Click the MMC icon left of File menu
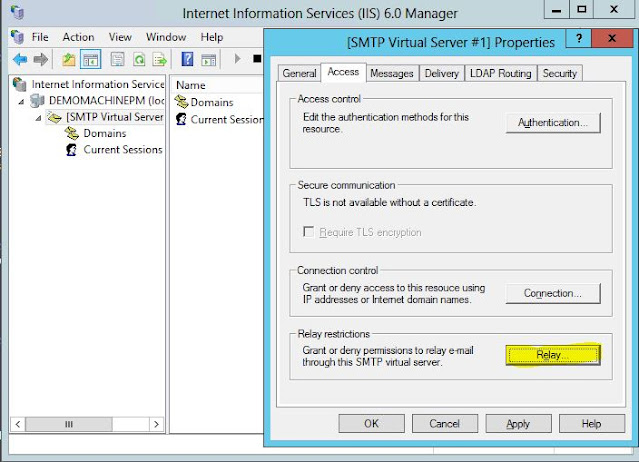This screenshot has width=639, height=462. pos(17,37)
